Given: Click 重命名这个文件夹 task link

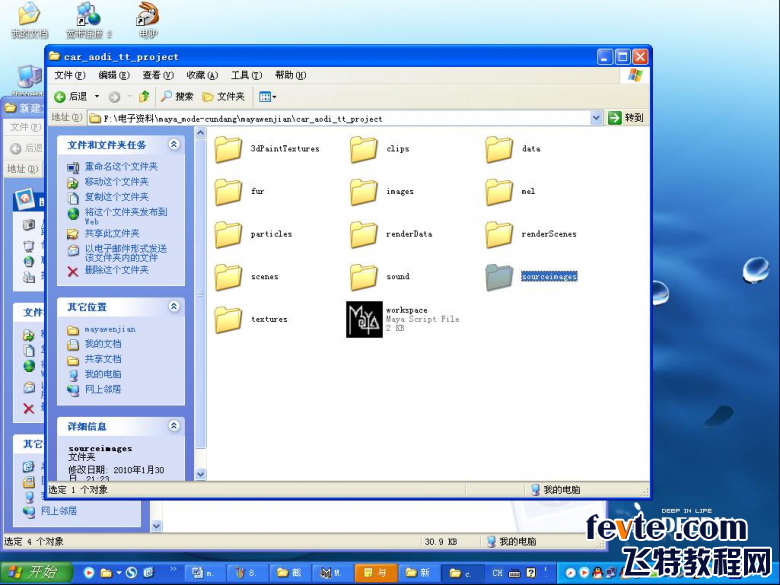Looking at the screenshot, I should pos(121,167).
